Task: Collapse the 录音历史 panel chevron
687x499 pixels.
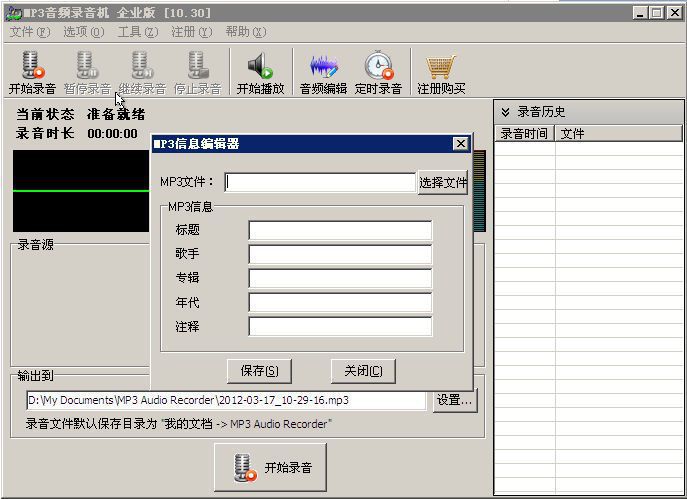Action: [x=505, y=112]
